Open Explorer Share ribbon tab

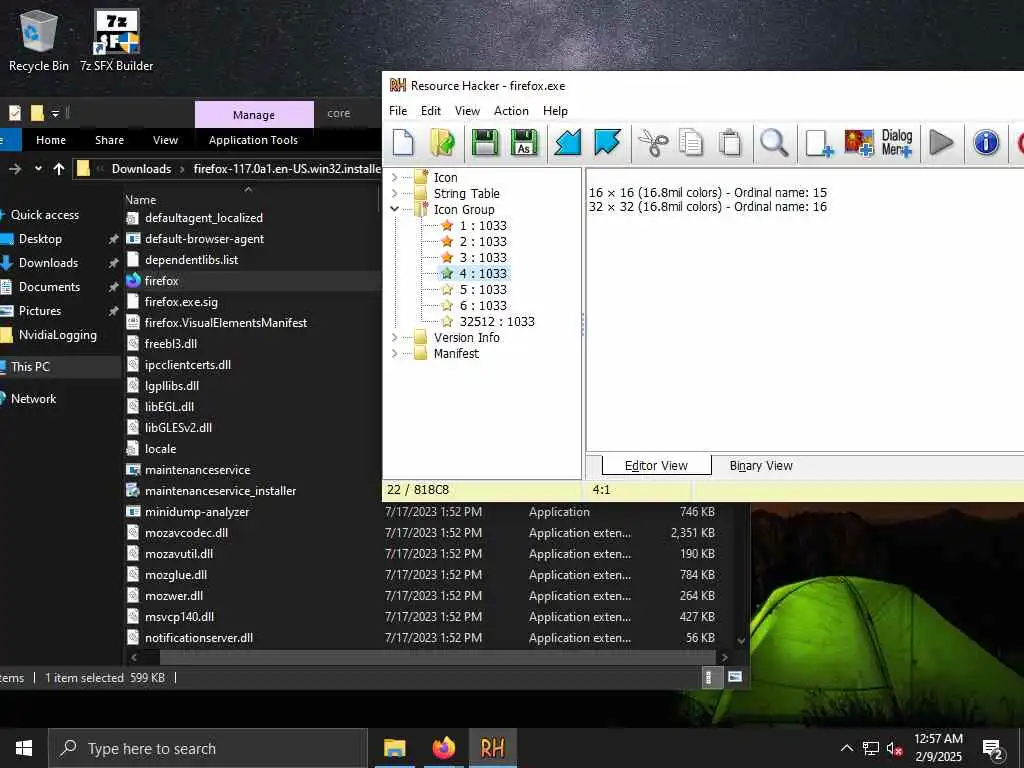pyautogui.click(x=110, y=140)
